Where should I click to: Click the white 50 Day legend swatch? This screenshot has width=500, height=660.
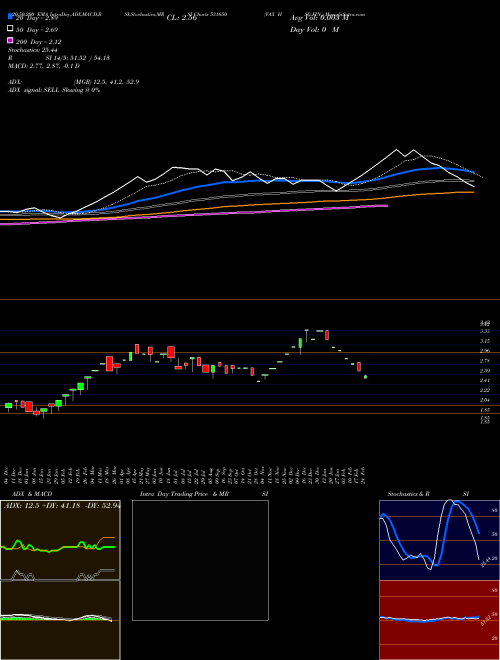(x=10, y=28)
